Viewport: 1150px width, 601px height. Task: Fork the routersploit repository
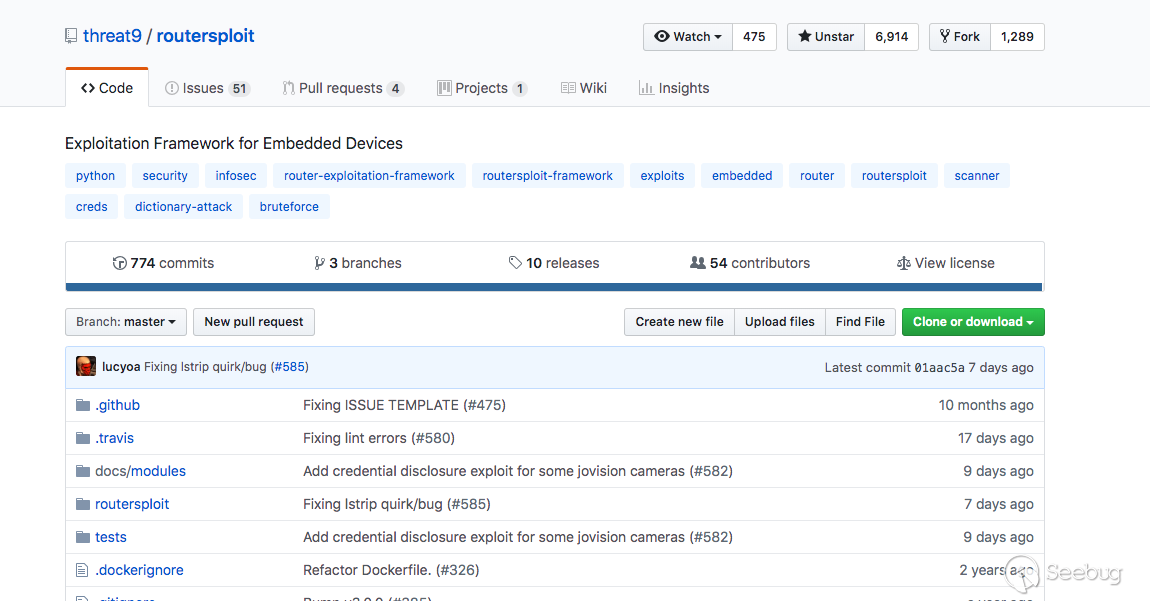point(960,37)
